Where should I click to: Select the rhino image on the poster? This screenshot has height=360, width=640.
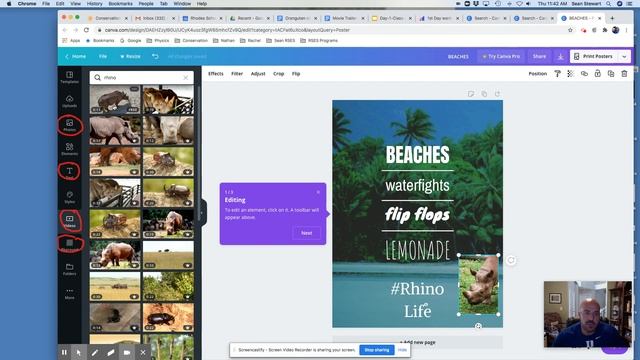coord(478,284)
